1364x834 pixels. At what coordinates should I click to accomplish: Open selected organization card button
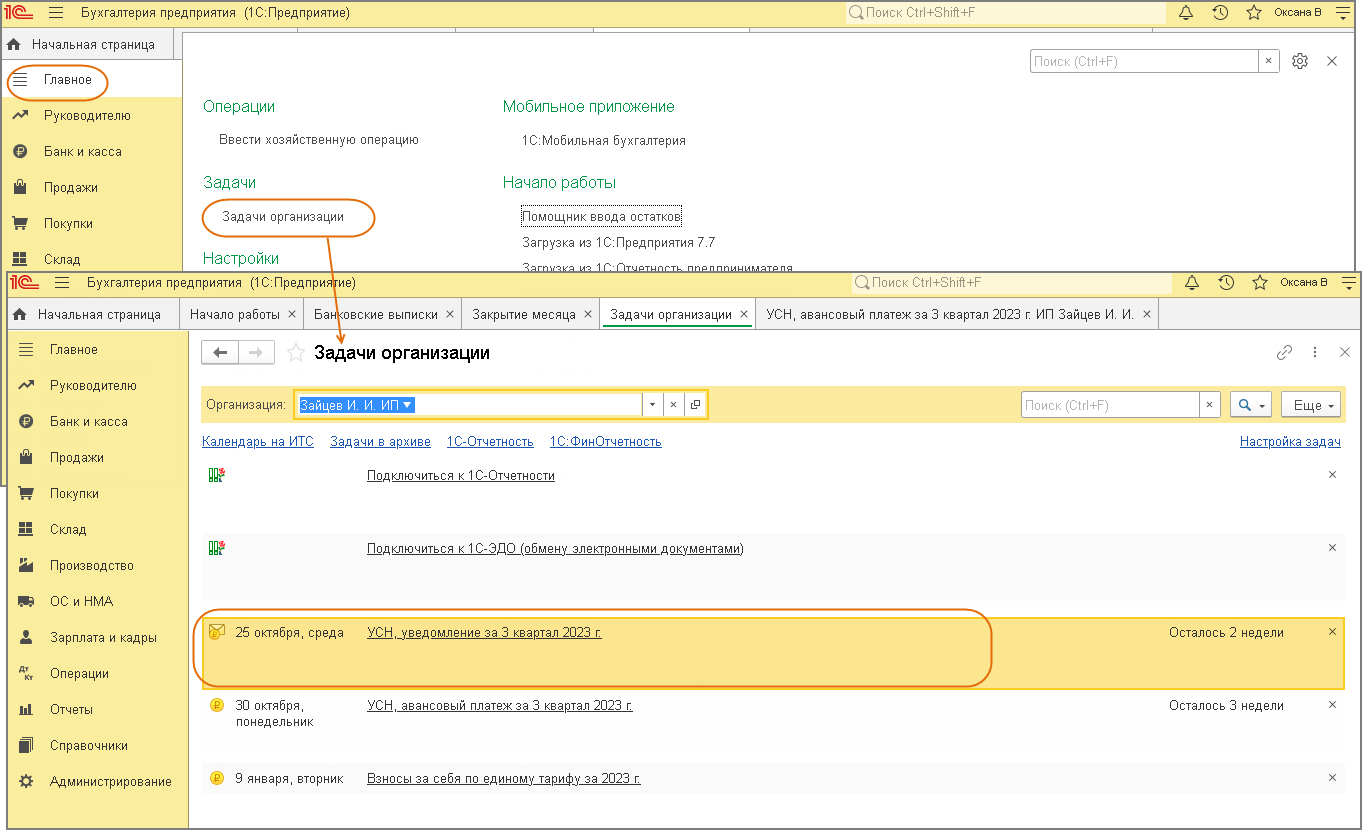(x=695, y=405)
